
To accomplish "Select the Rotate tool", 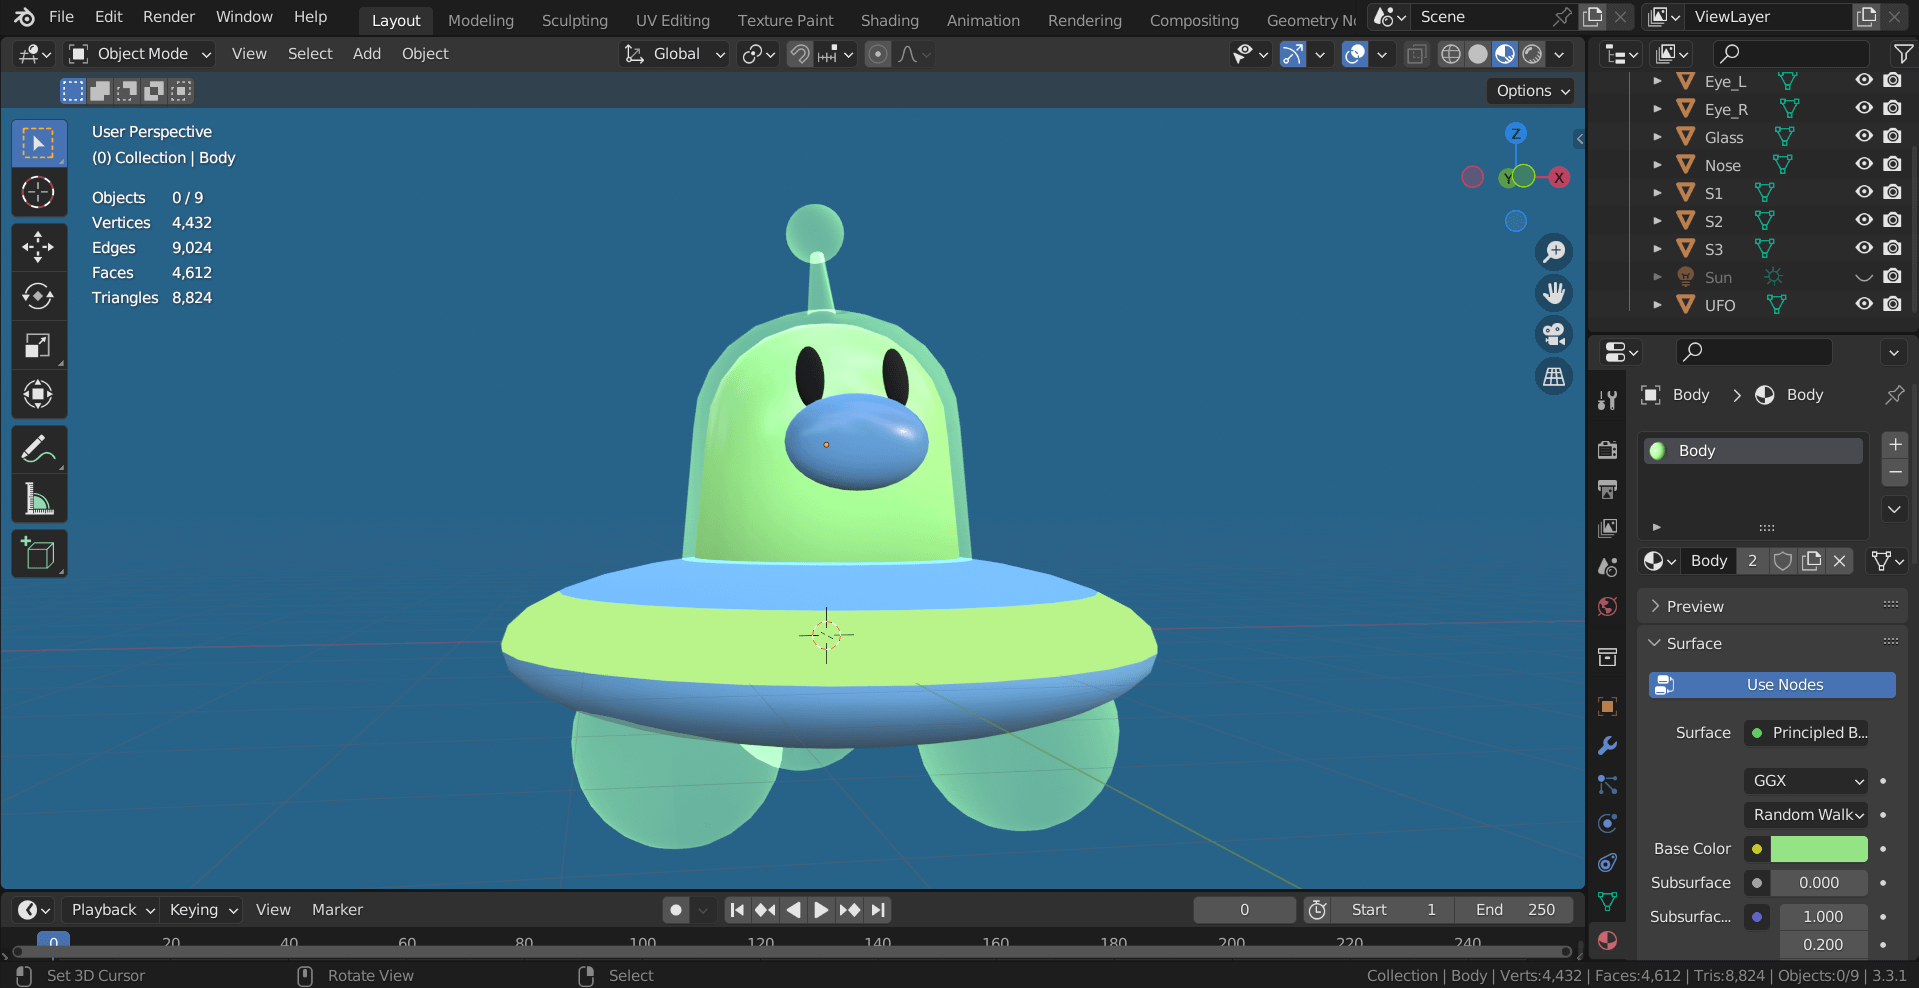I will pos(38,296).
